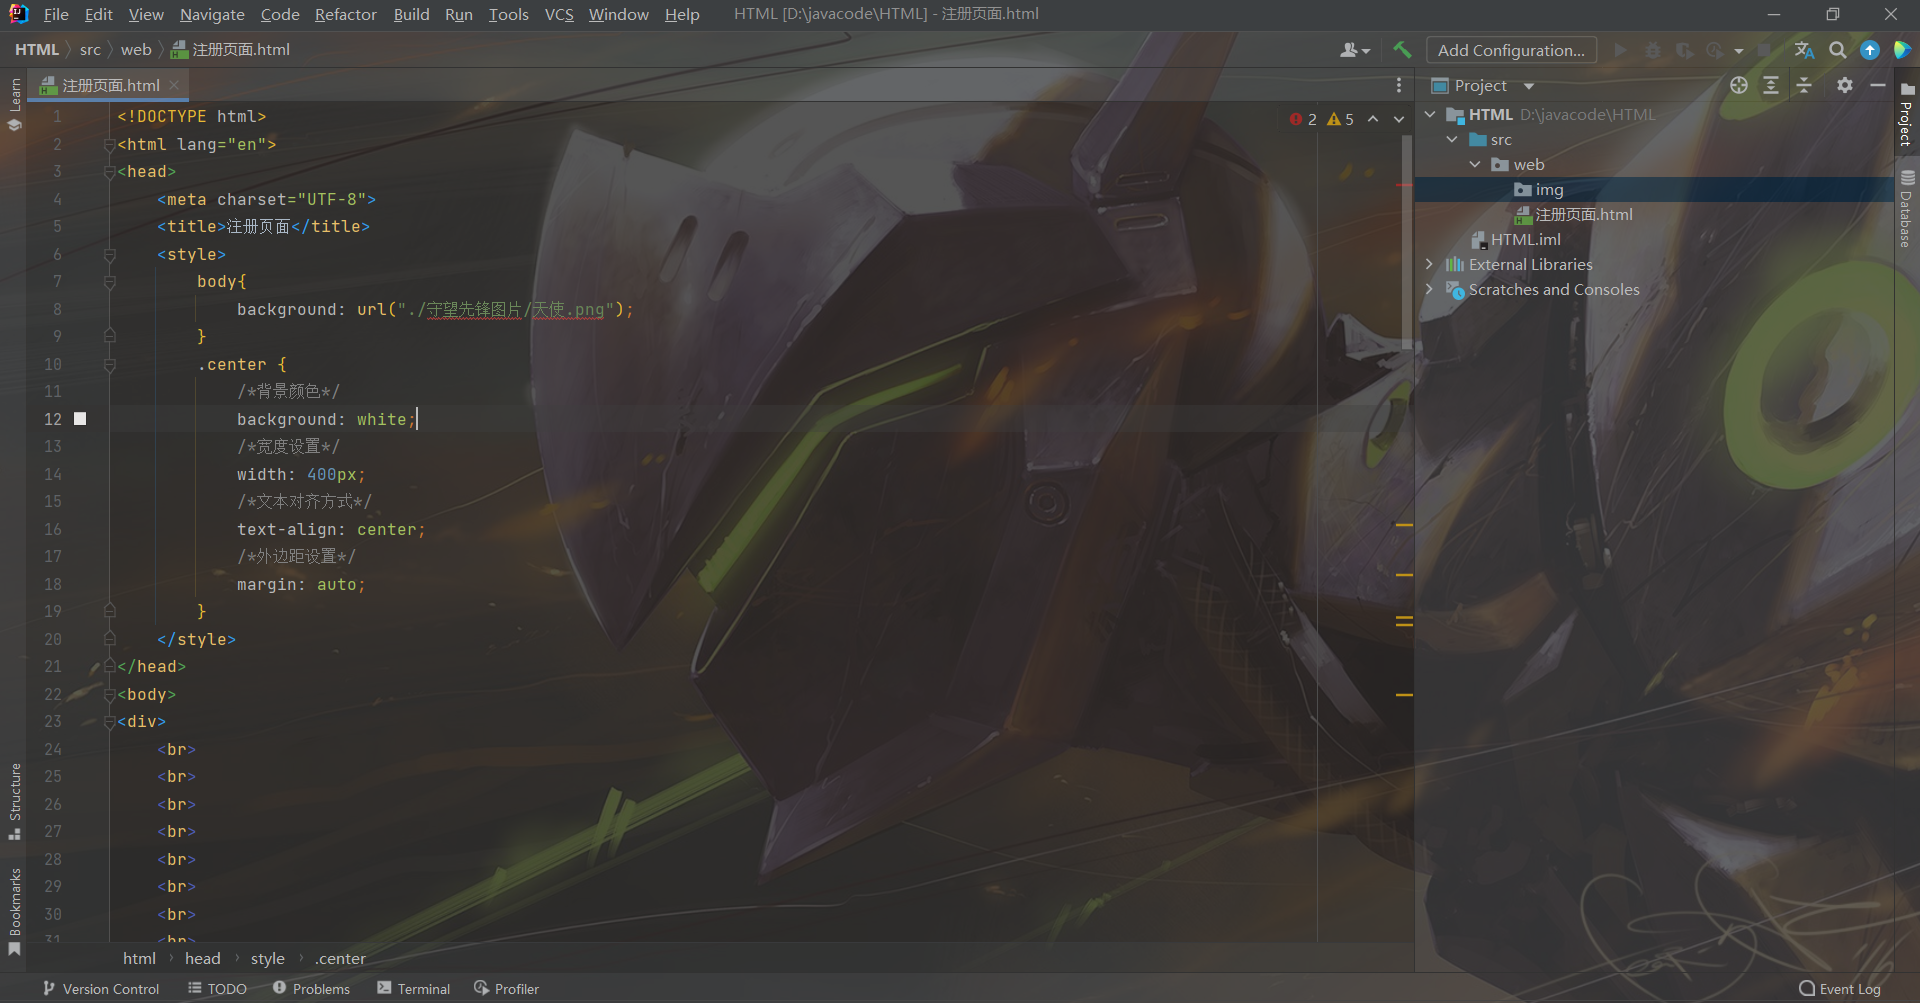Viewport: 1920px width, 1003px height.
Task: Open editor tab options three-dot menu
Action: click(x=1399, y=85)
